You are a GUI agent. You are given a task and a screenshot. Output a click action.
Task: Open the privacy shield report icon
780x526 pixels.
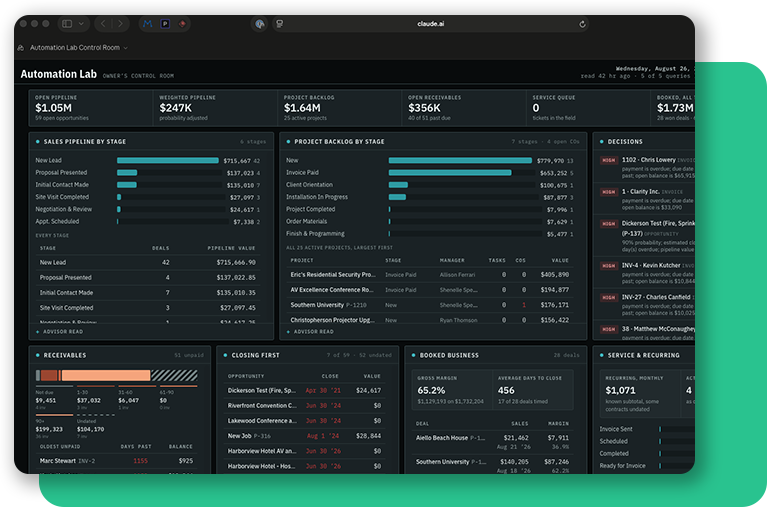(x=259, y=23)
